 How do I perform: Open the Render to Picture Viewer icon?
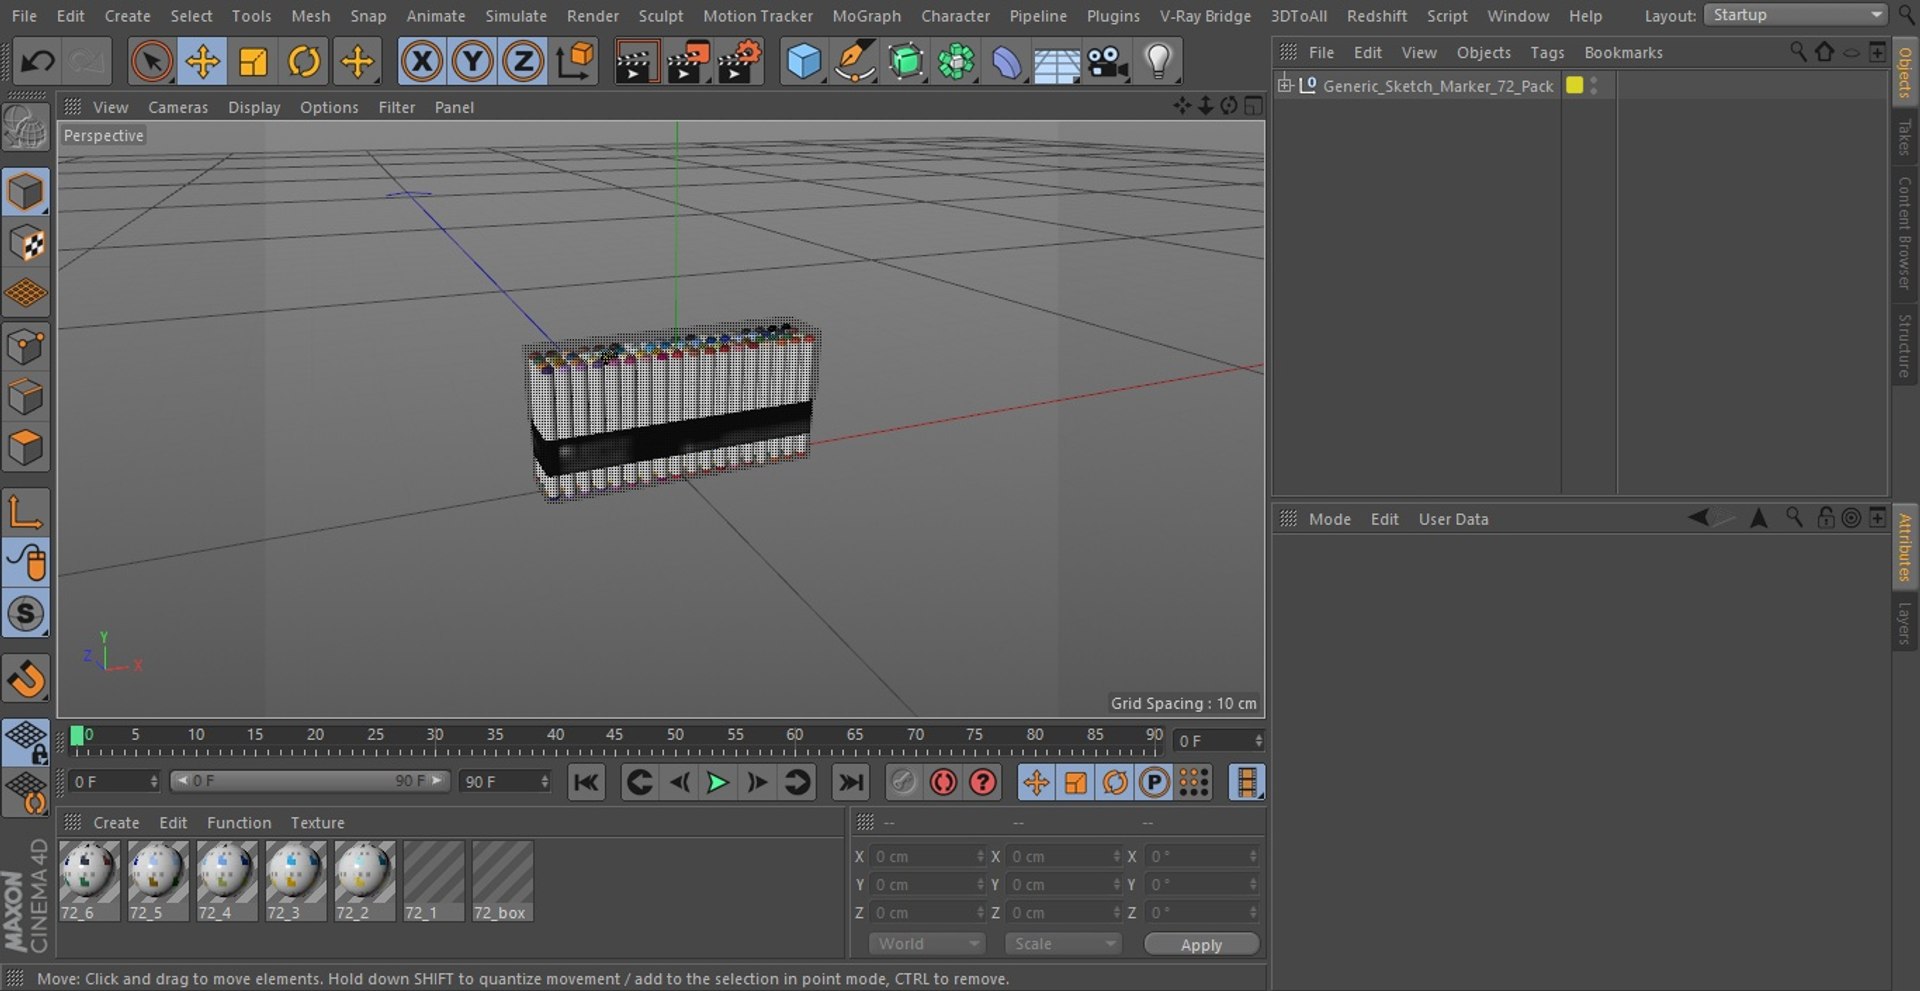(x=687, y=62)
